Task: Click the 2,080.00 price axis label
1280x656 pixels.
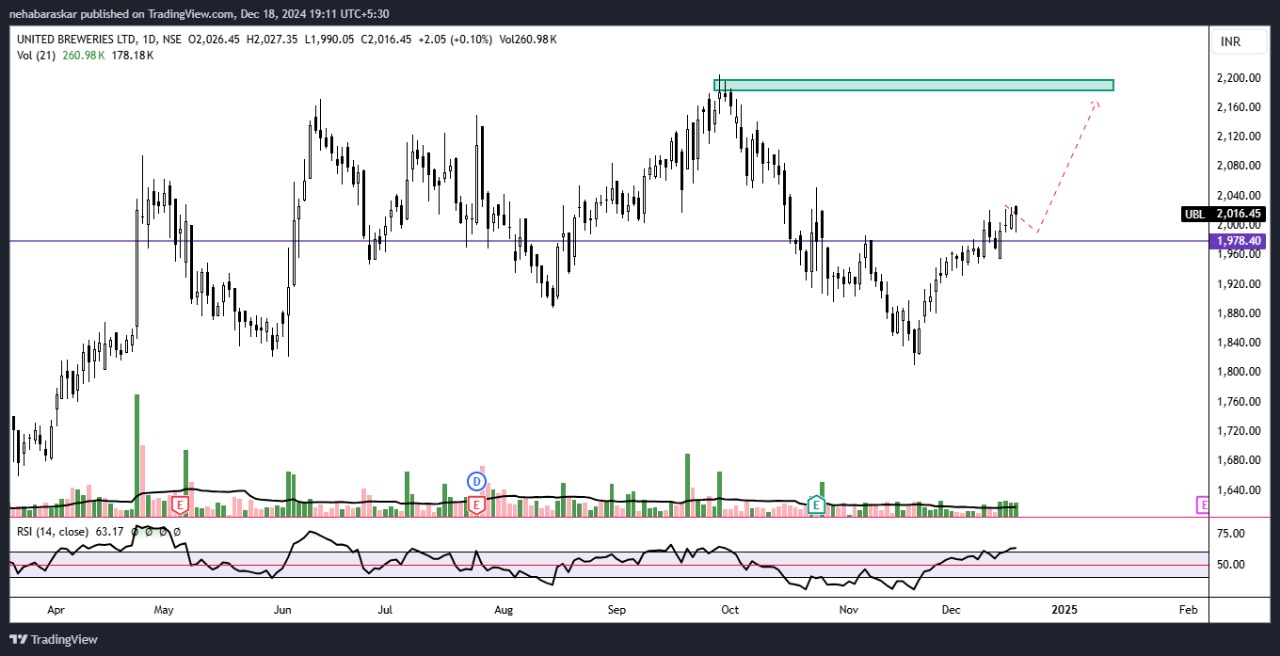Action: 1238,166
